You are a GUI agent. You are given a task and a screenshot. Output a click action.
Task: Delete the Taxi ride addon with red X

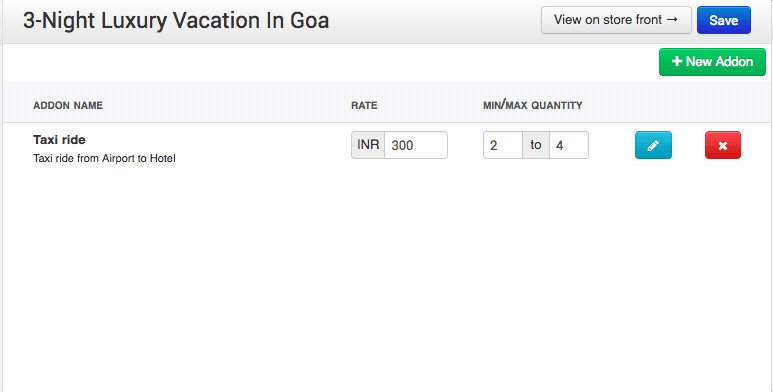pos(723,145)
